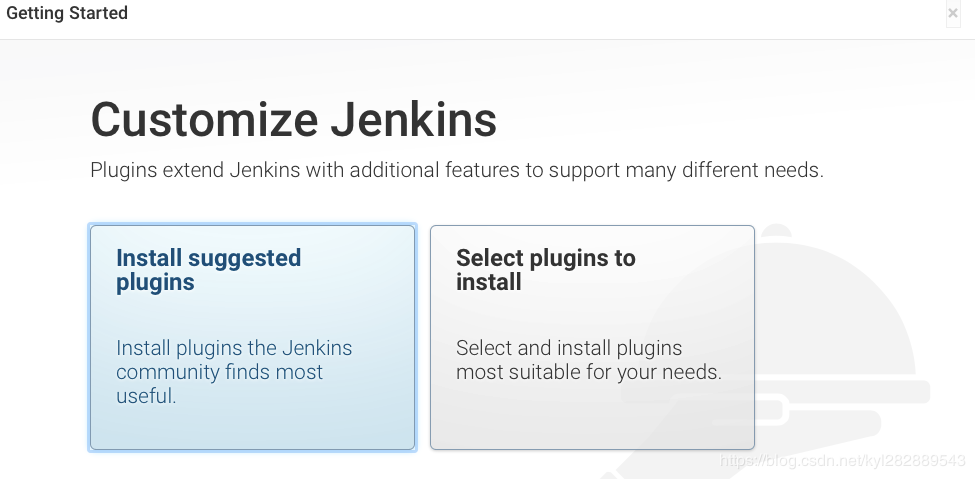Click the word 'Customize' in the large heading

205,119
